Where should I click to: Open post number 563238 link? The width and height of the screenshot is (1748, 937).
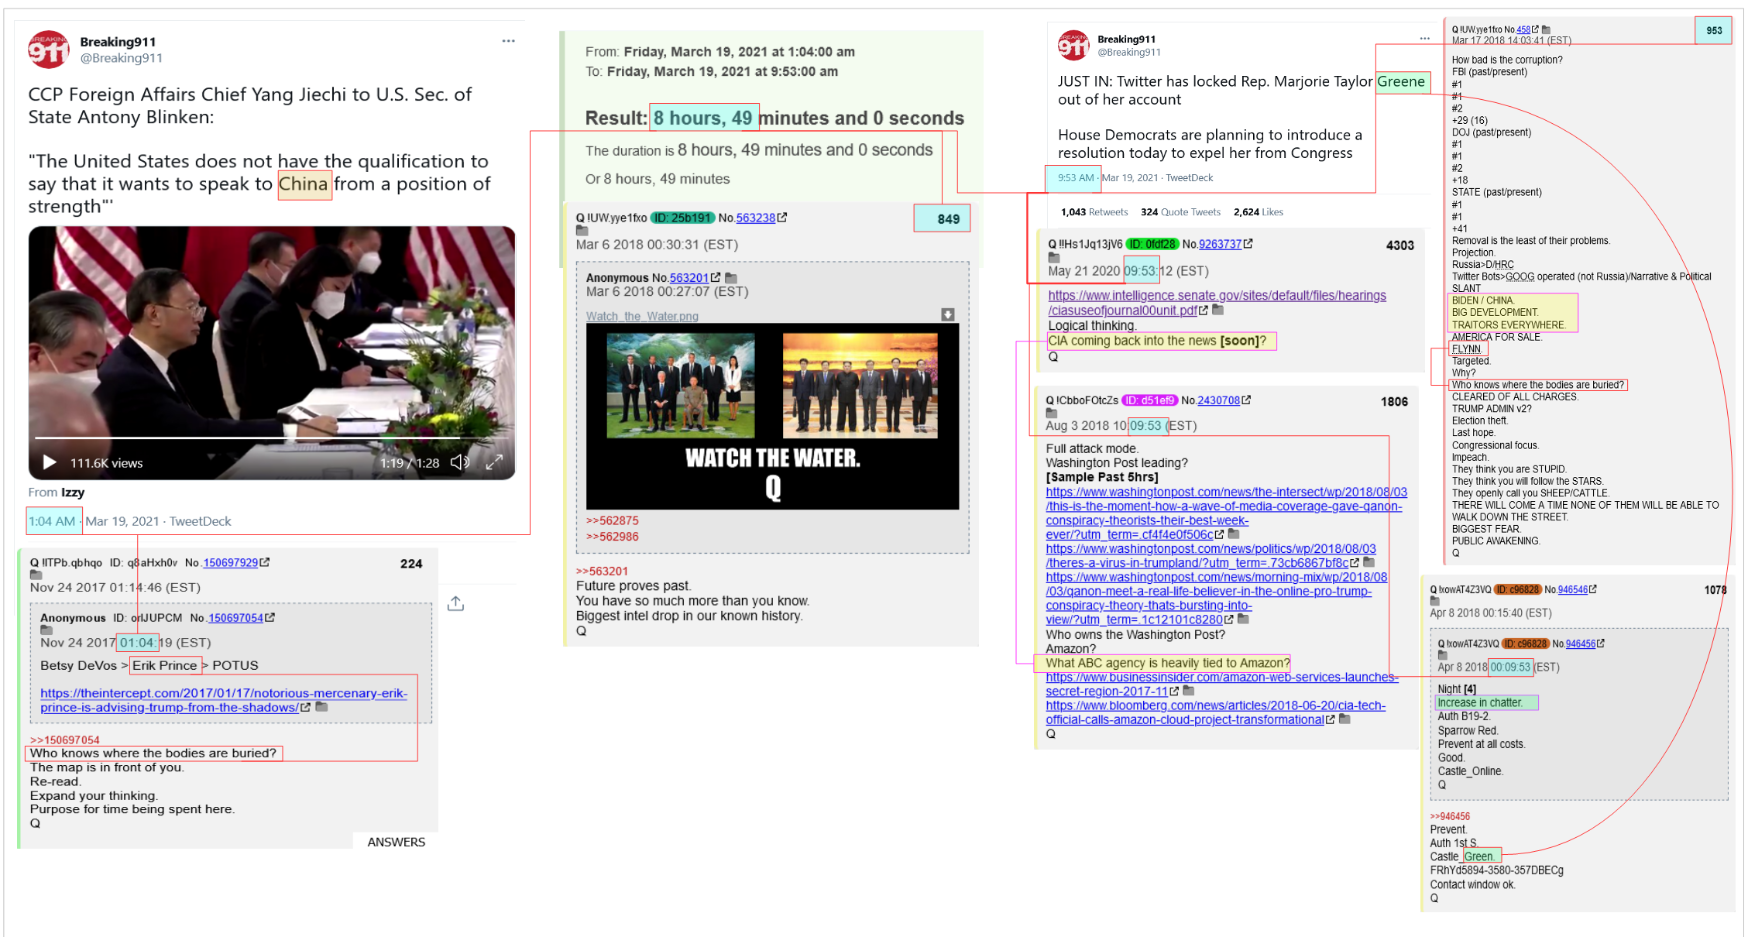tap(755, 218)
